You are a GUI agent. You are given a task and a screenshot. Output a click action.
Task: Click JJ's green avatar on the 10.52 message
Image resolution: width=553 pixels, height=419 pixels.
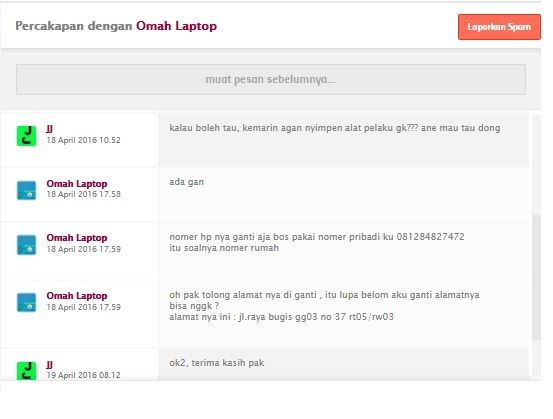point(26,136)
